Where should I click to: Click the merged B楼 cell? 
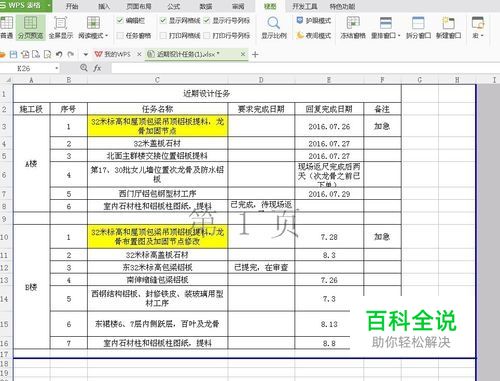coord(31,287)
